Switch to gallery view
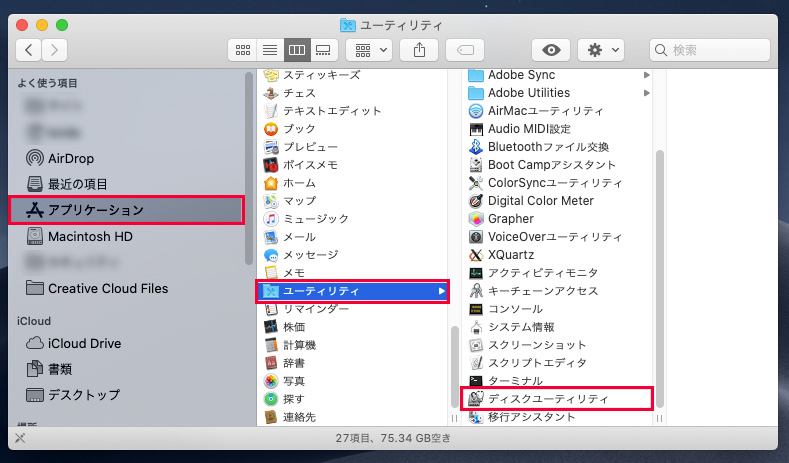 pyautogui.click(x=323, y=50)
